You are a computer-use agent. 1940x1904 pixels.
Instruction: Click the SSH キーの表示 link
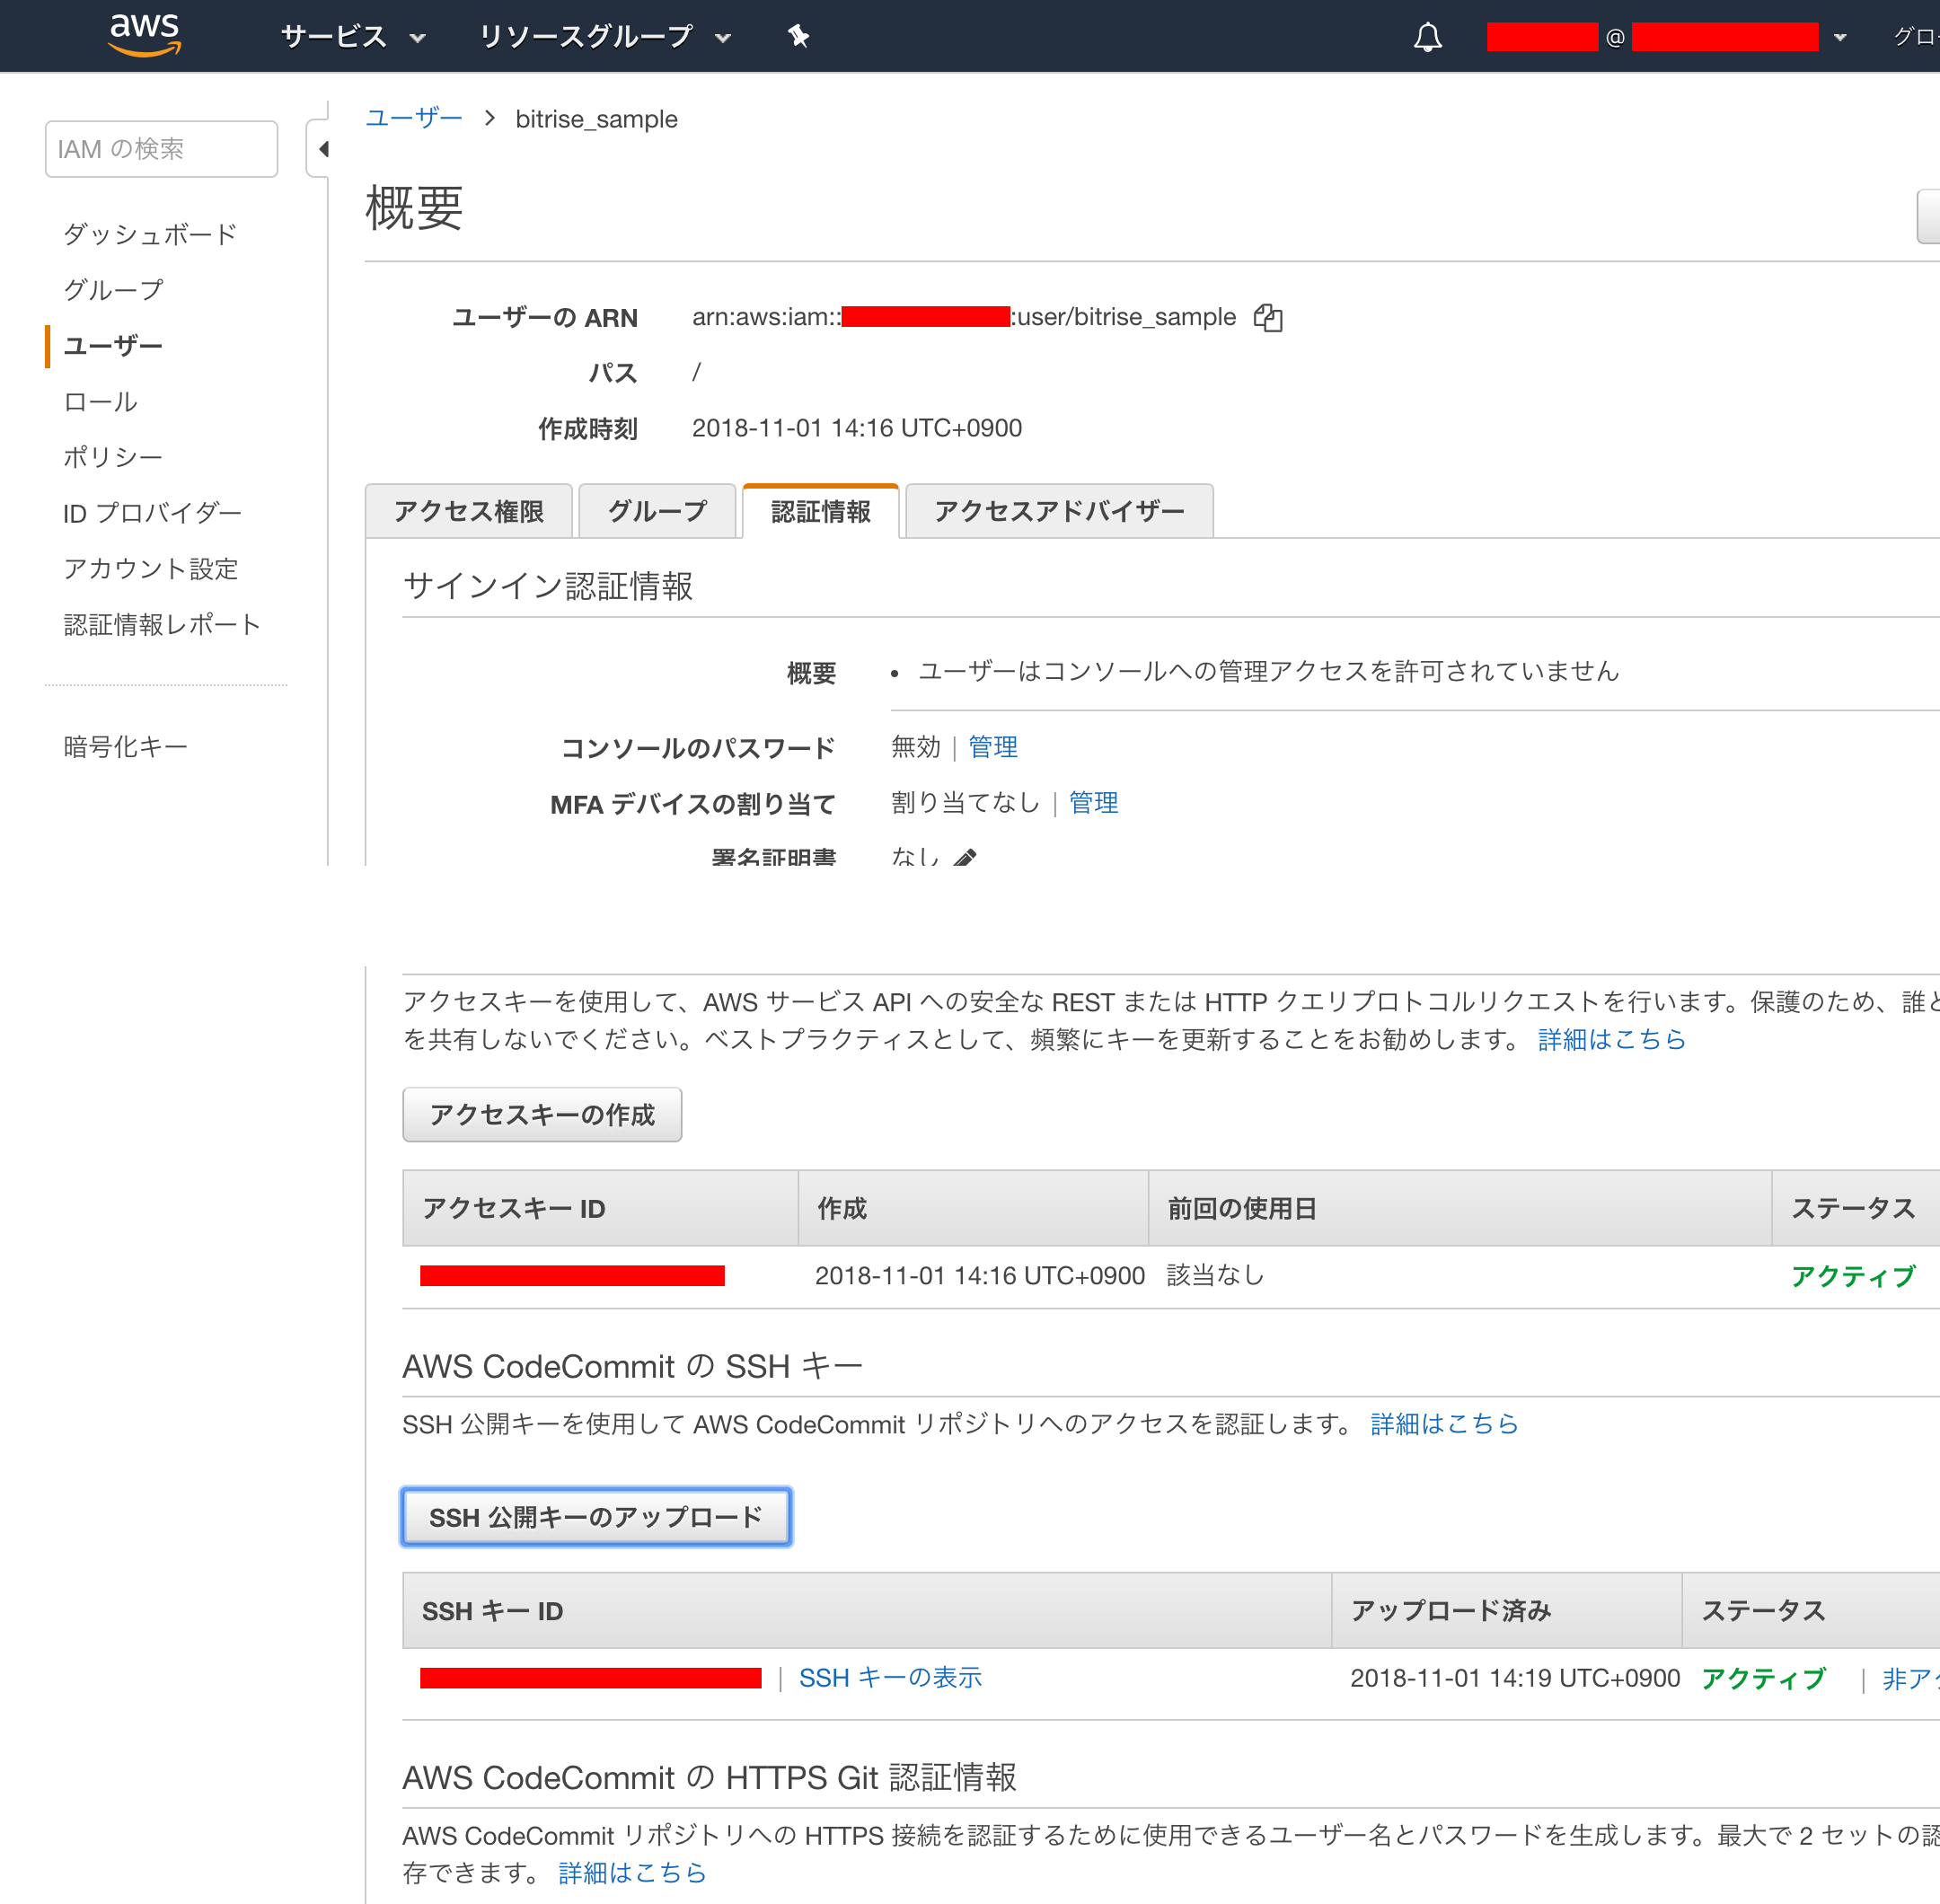[x=890, y=1678]
